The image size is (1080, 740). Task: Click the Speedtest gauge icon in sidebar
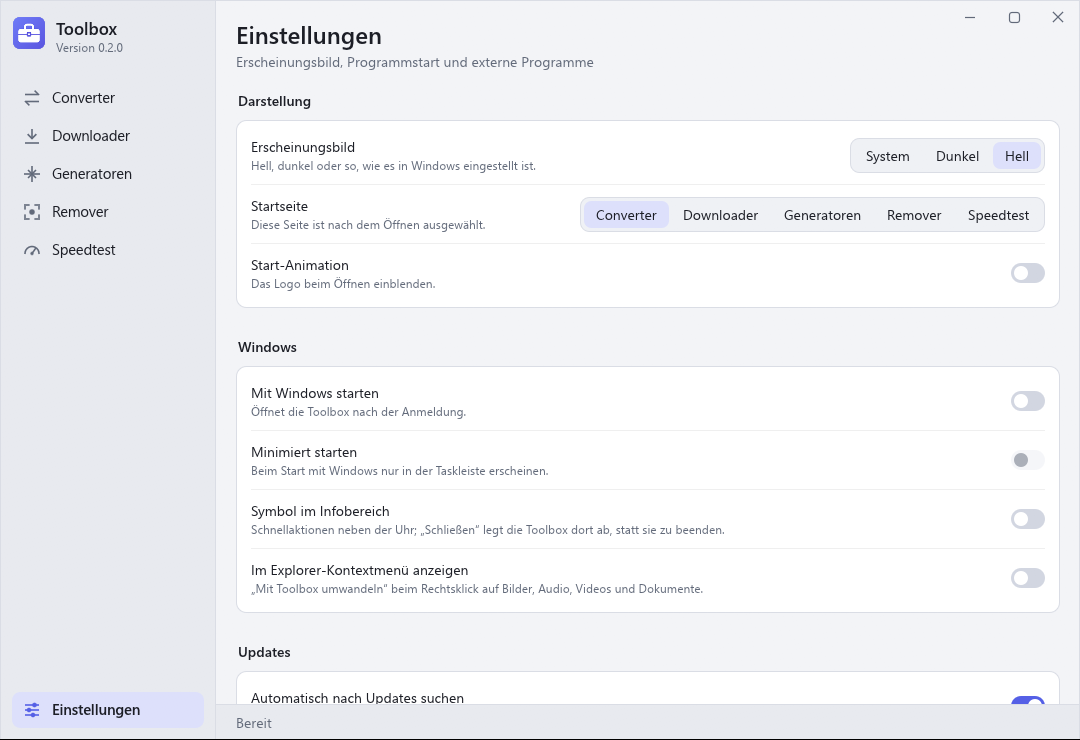[x=32, y=250]
